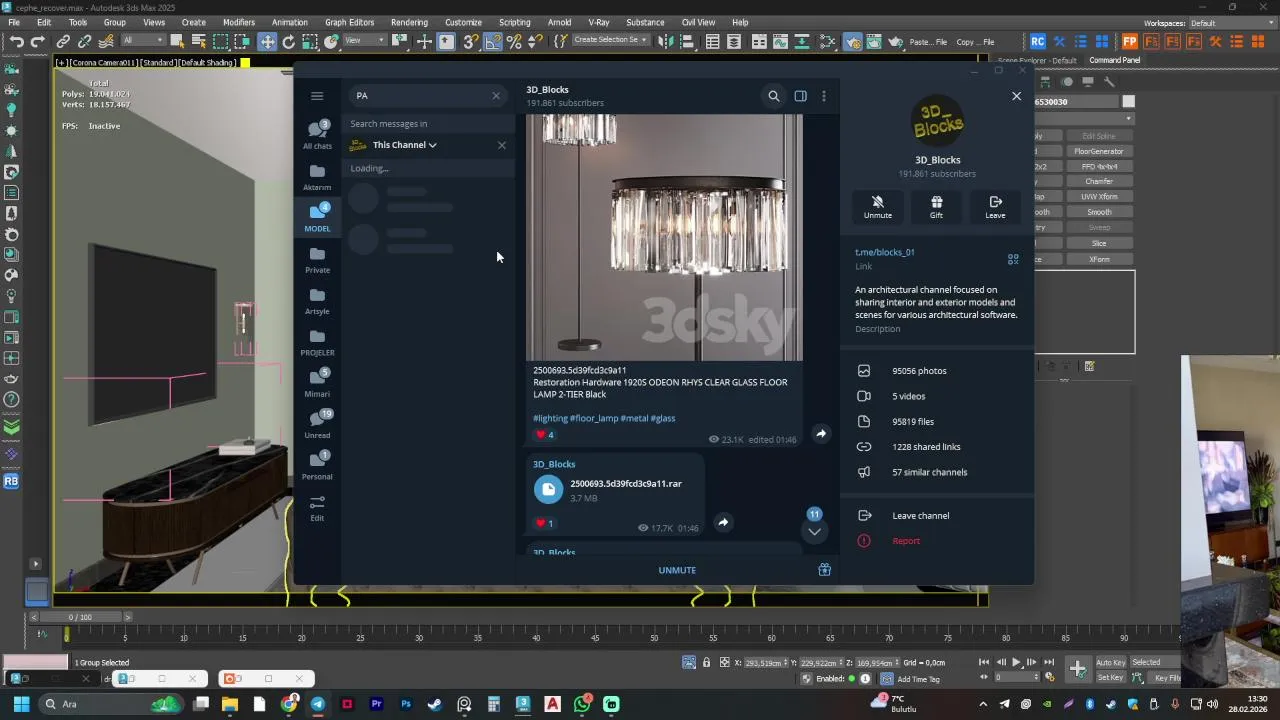The image size is (1280, 720).
Task: Open the chat three-dot options menu
Action: coord(824,96)
